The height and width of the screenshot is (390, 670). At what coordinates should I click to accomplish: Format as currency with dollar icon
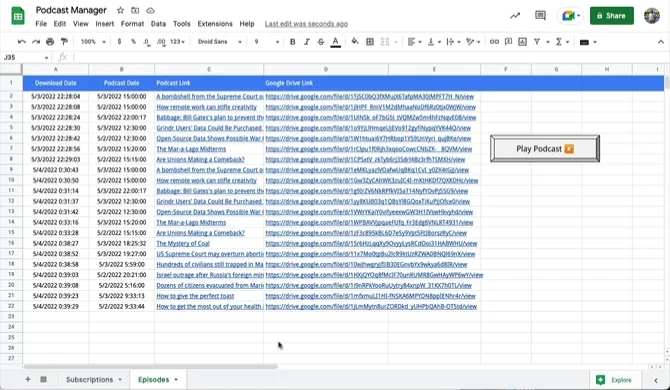[x=119, y=42]
